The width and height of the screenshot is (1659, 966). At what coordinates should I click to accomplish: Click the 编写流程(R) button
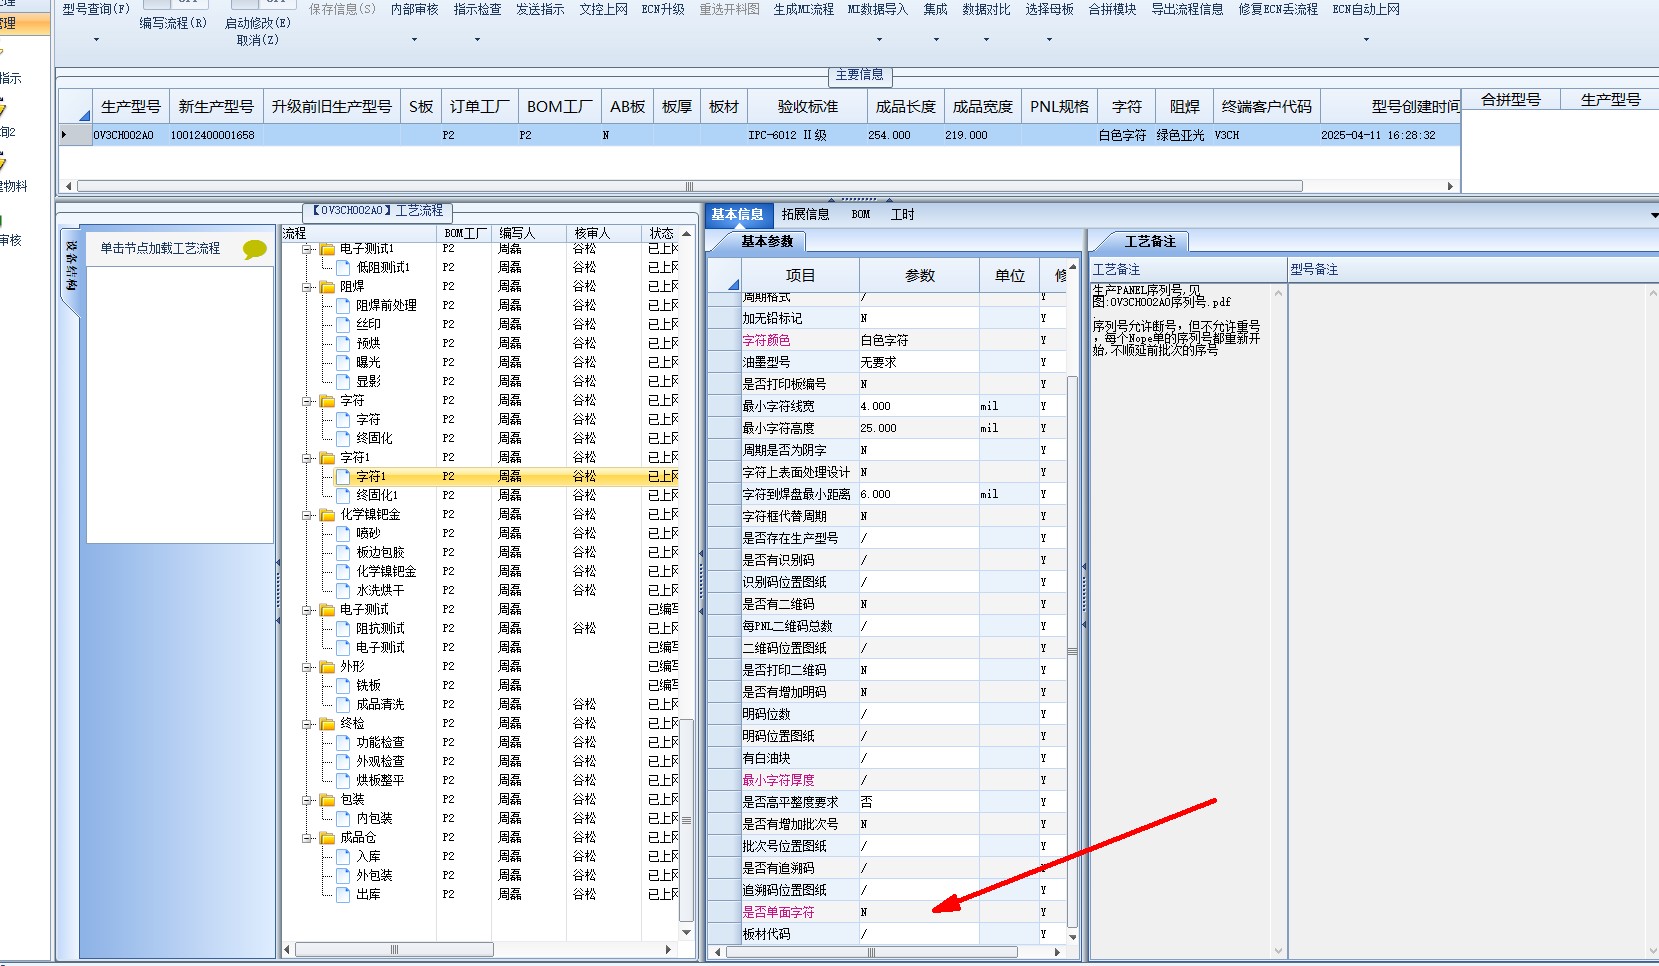coord(173,23)
